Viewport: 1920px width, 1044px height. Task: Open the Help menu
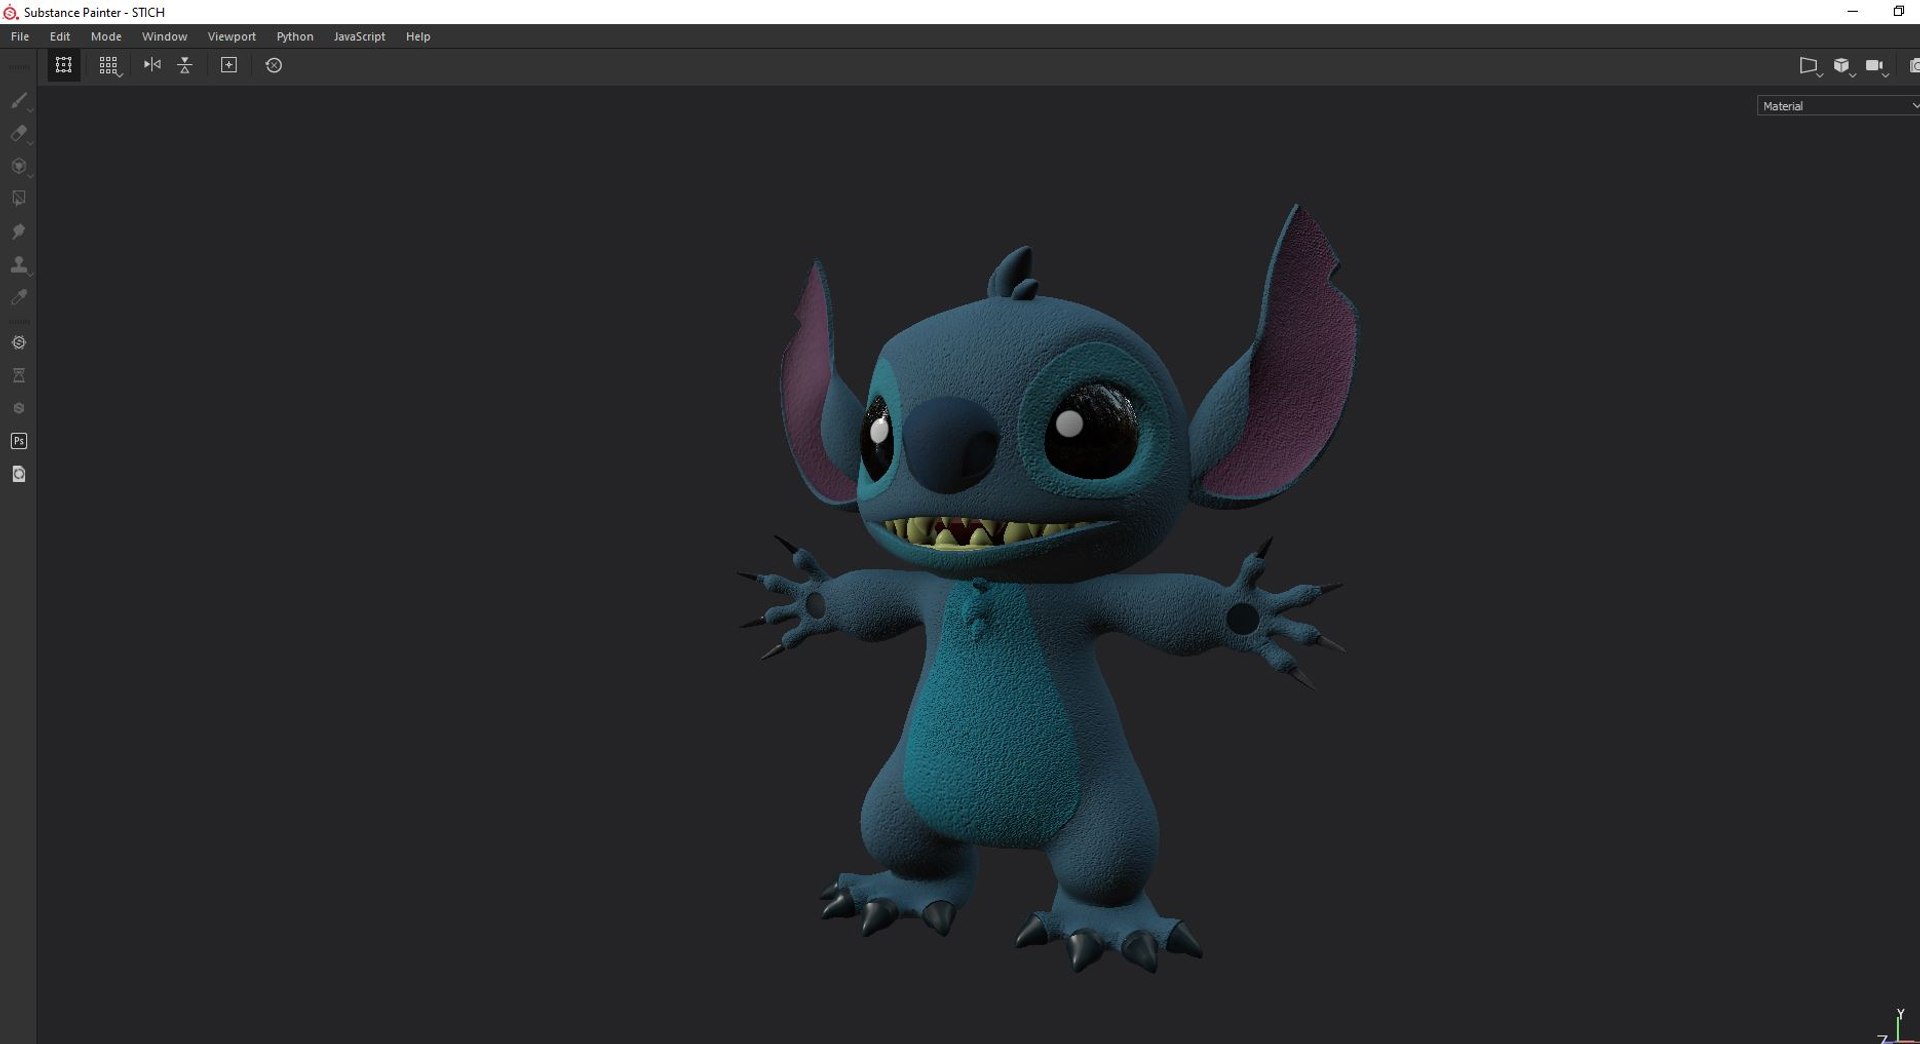point(418,36)
